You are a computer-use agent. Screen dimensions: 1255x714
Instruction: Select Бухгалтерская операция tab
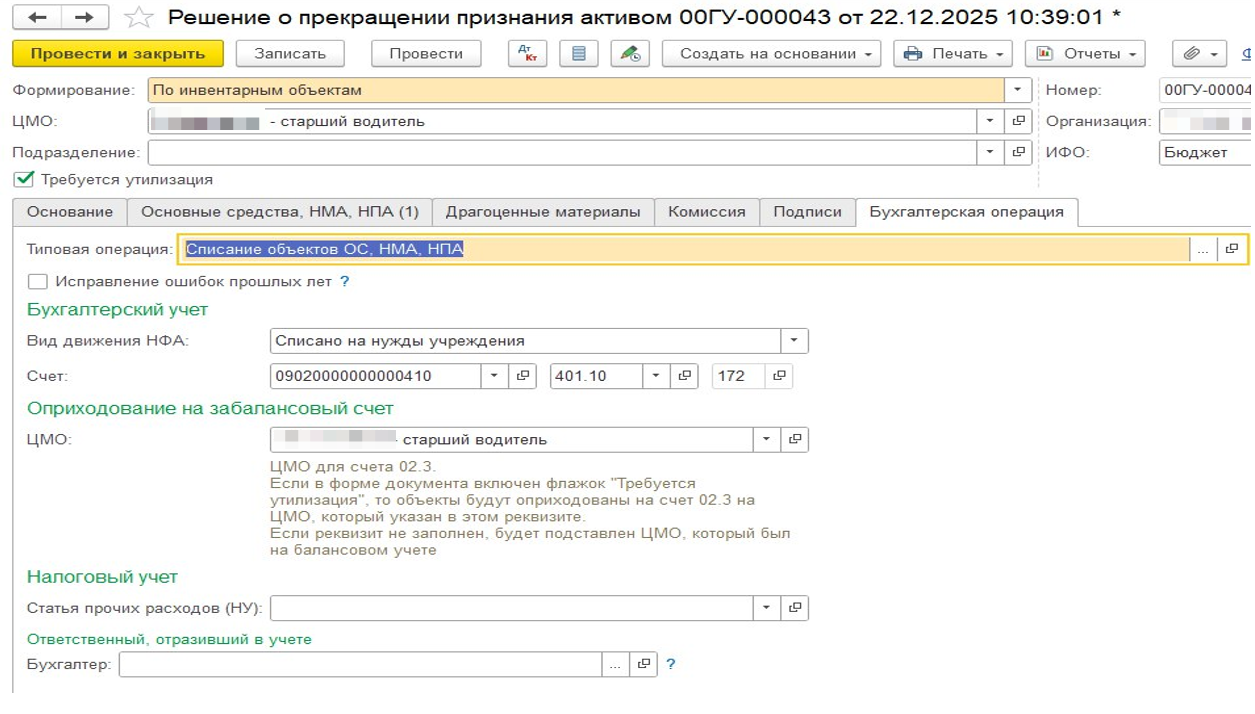(x=967, y=212)
